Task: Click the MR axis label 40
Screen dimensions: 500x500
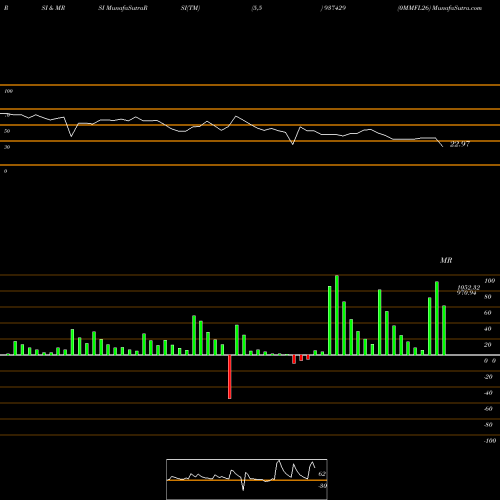Action: pos(488,329)
